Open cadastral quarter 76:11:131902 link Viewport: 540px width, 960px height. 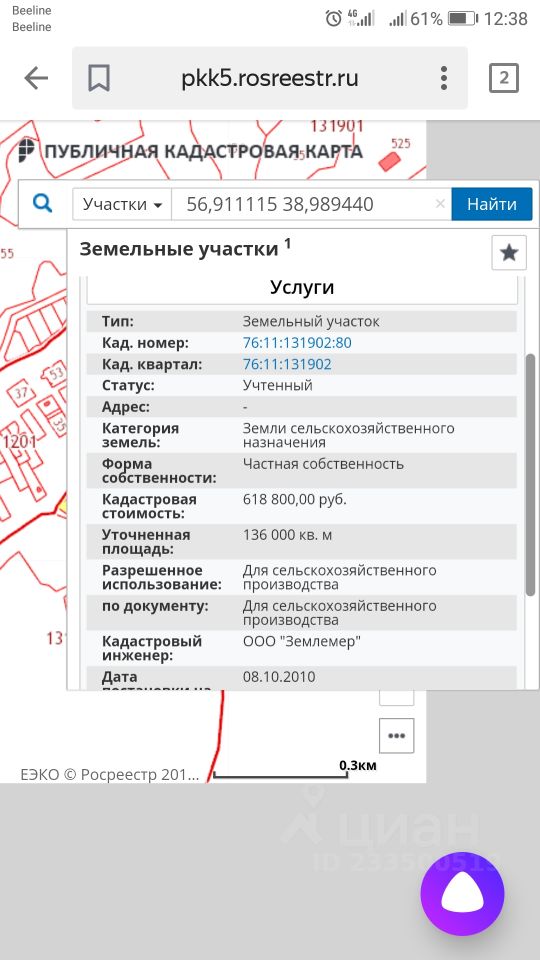click(x=287, y=364)
